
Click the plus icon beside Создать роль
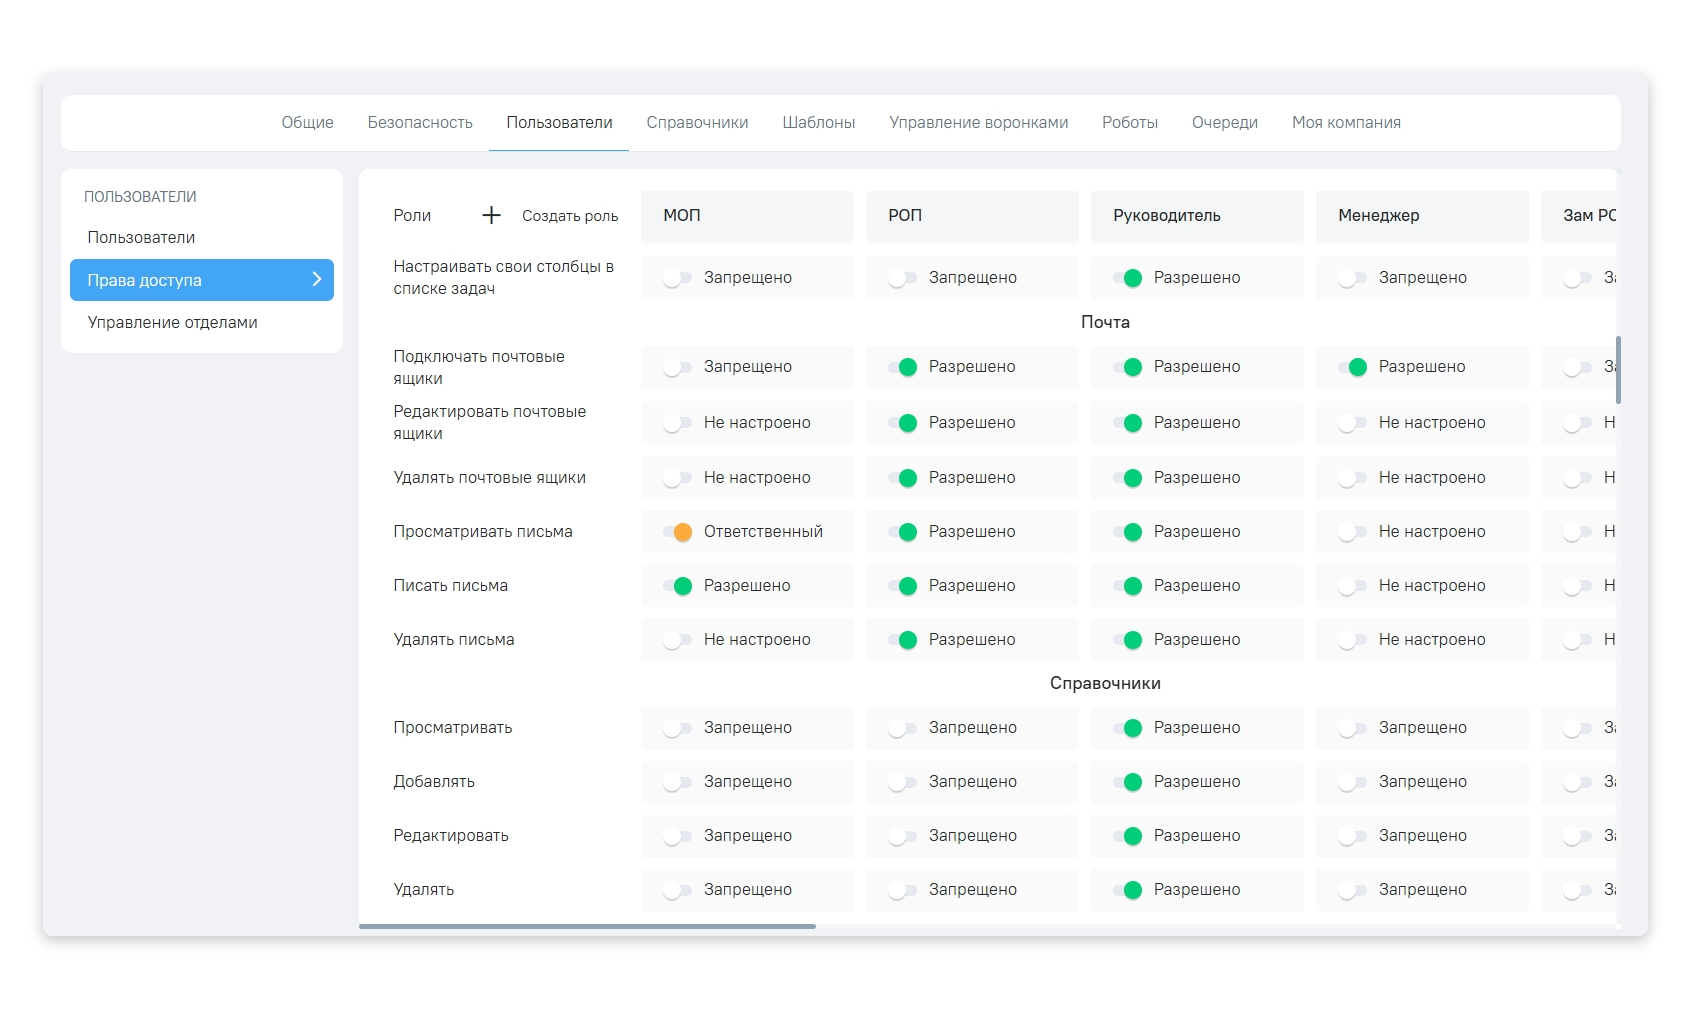491,215
